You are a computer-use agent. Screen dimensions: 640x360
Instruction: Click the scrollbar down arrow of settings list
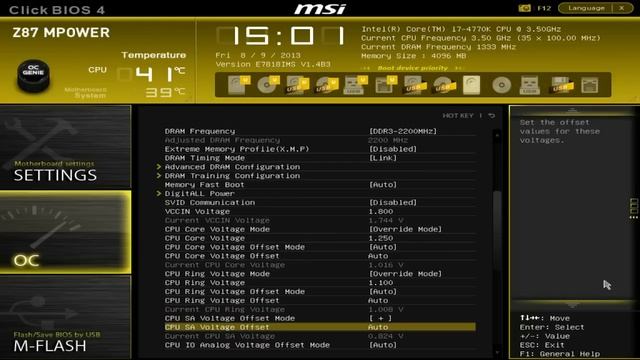(497, 352)
